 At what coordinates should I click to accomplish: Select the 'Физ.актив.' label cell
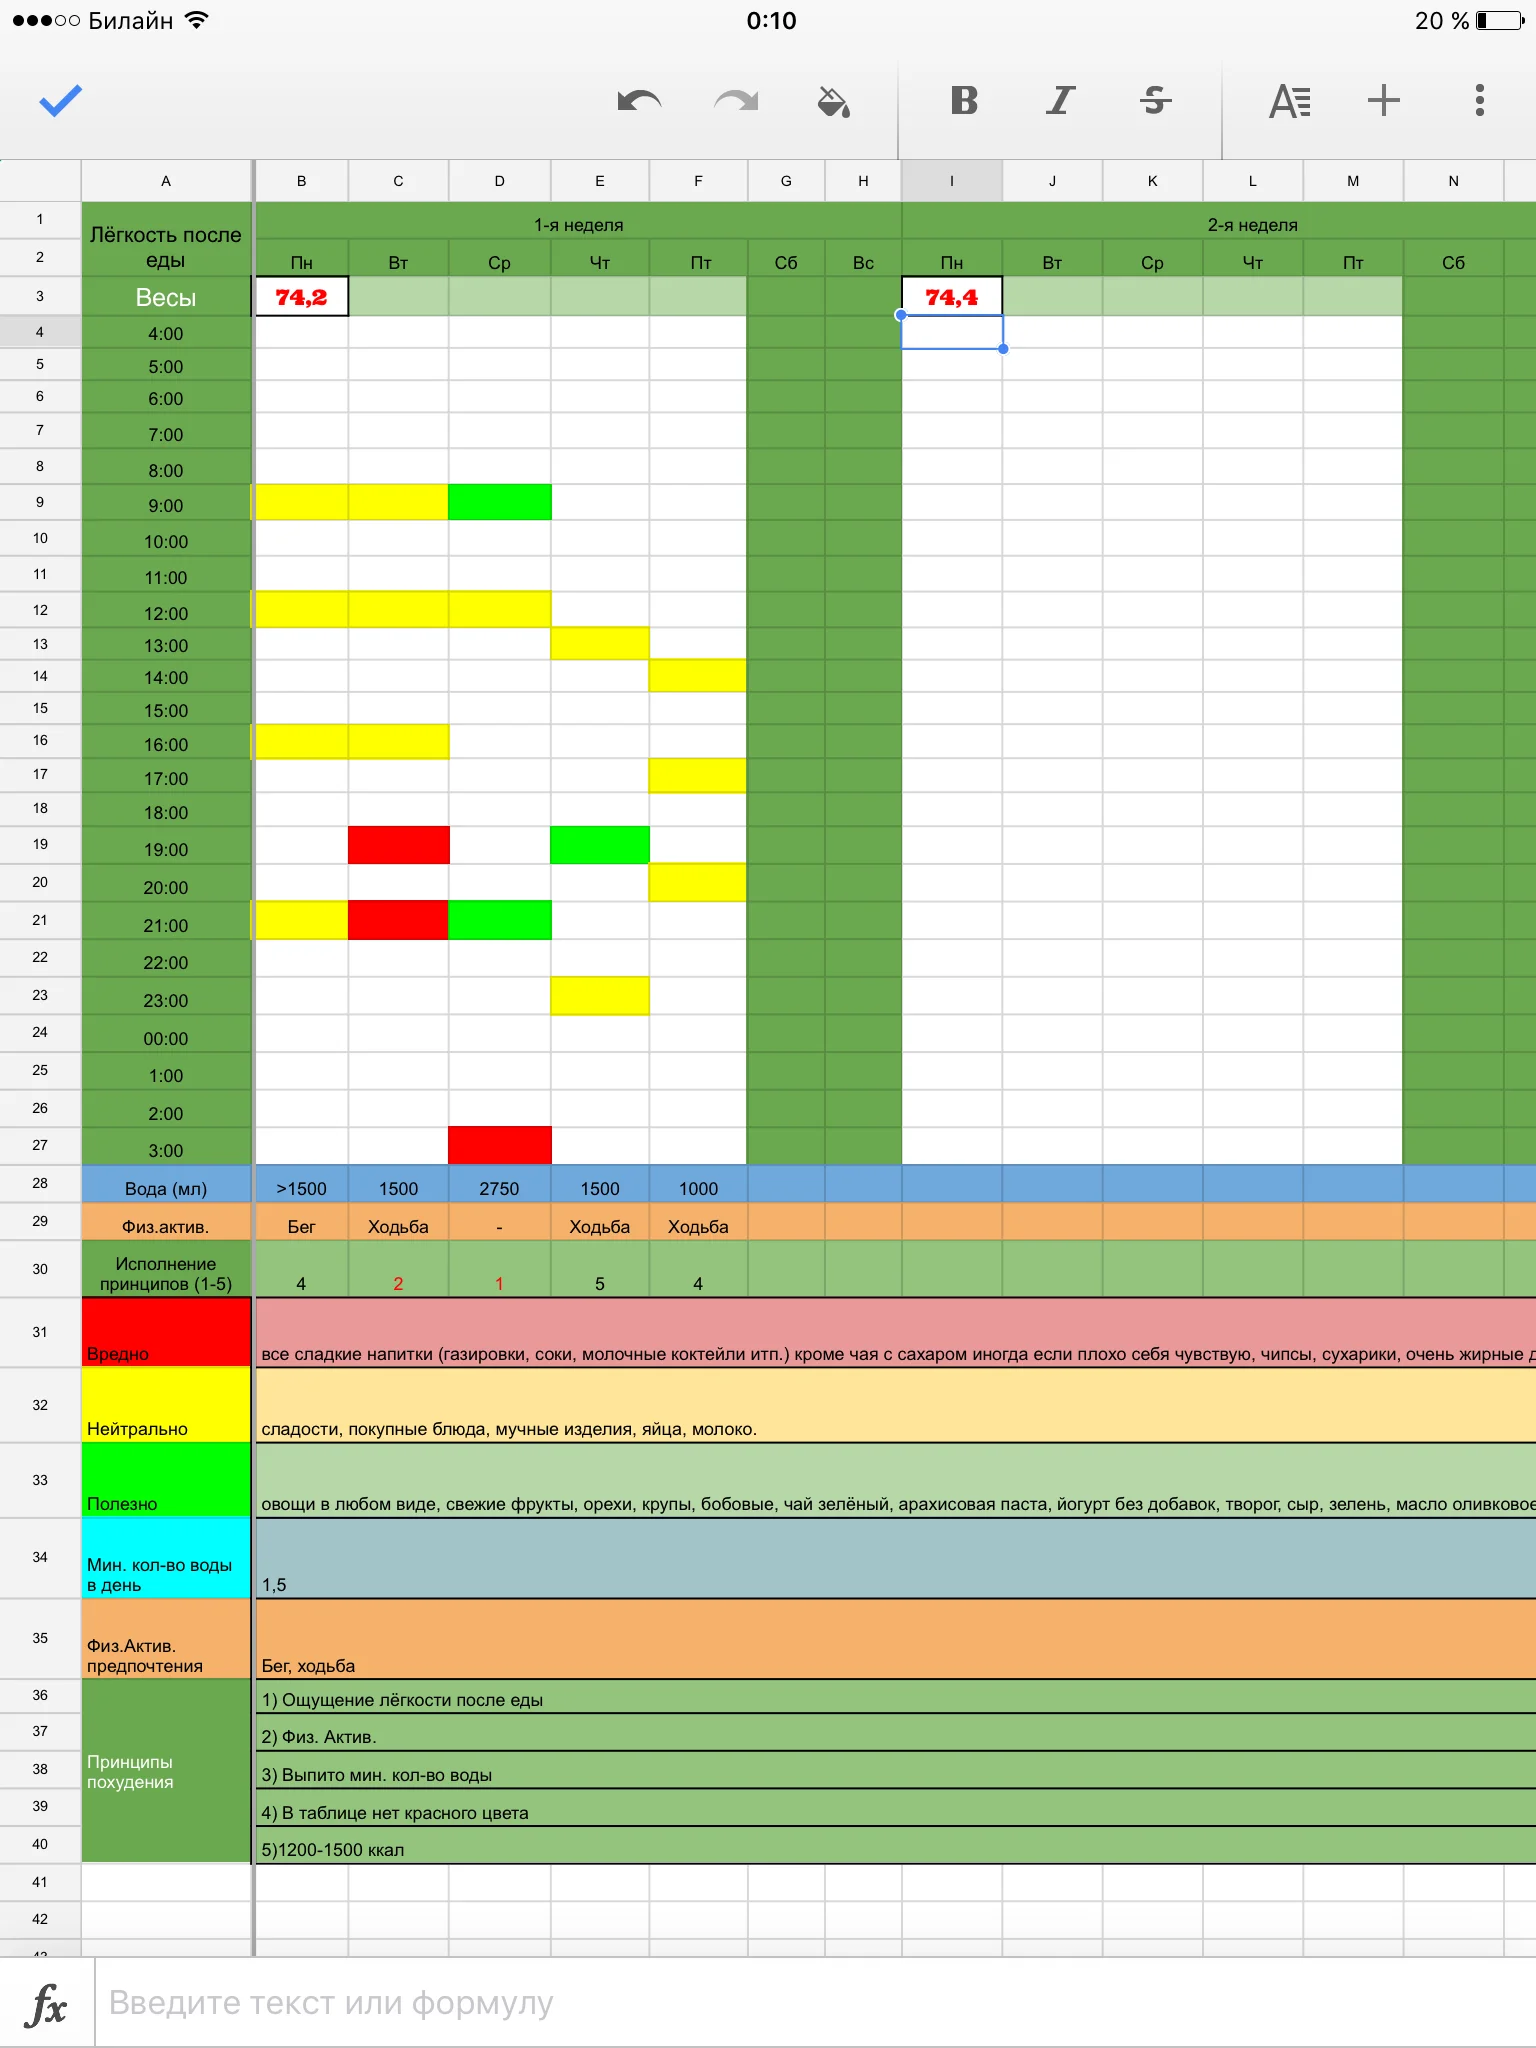pos(166,1222)
